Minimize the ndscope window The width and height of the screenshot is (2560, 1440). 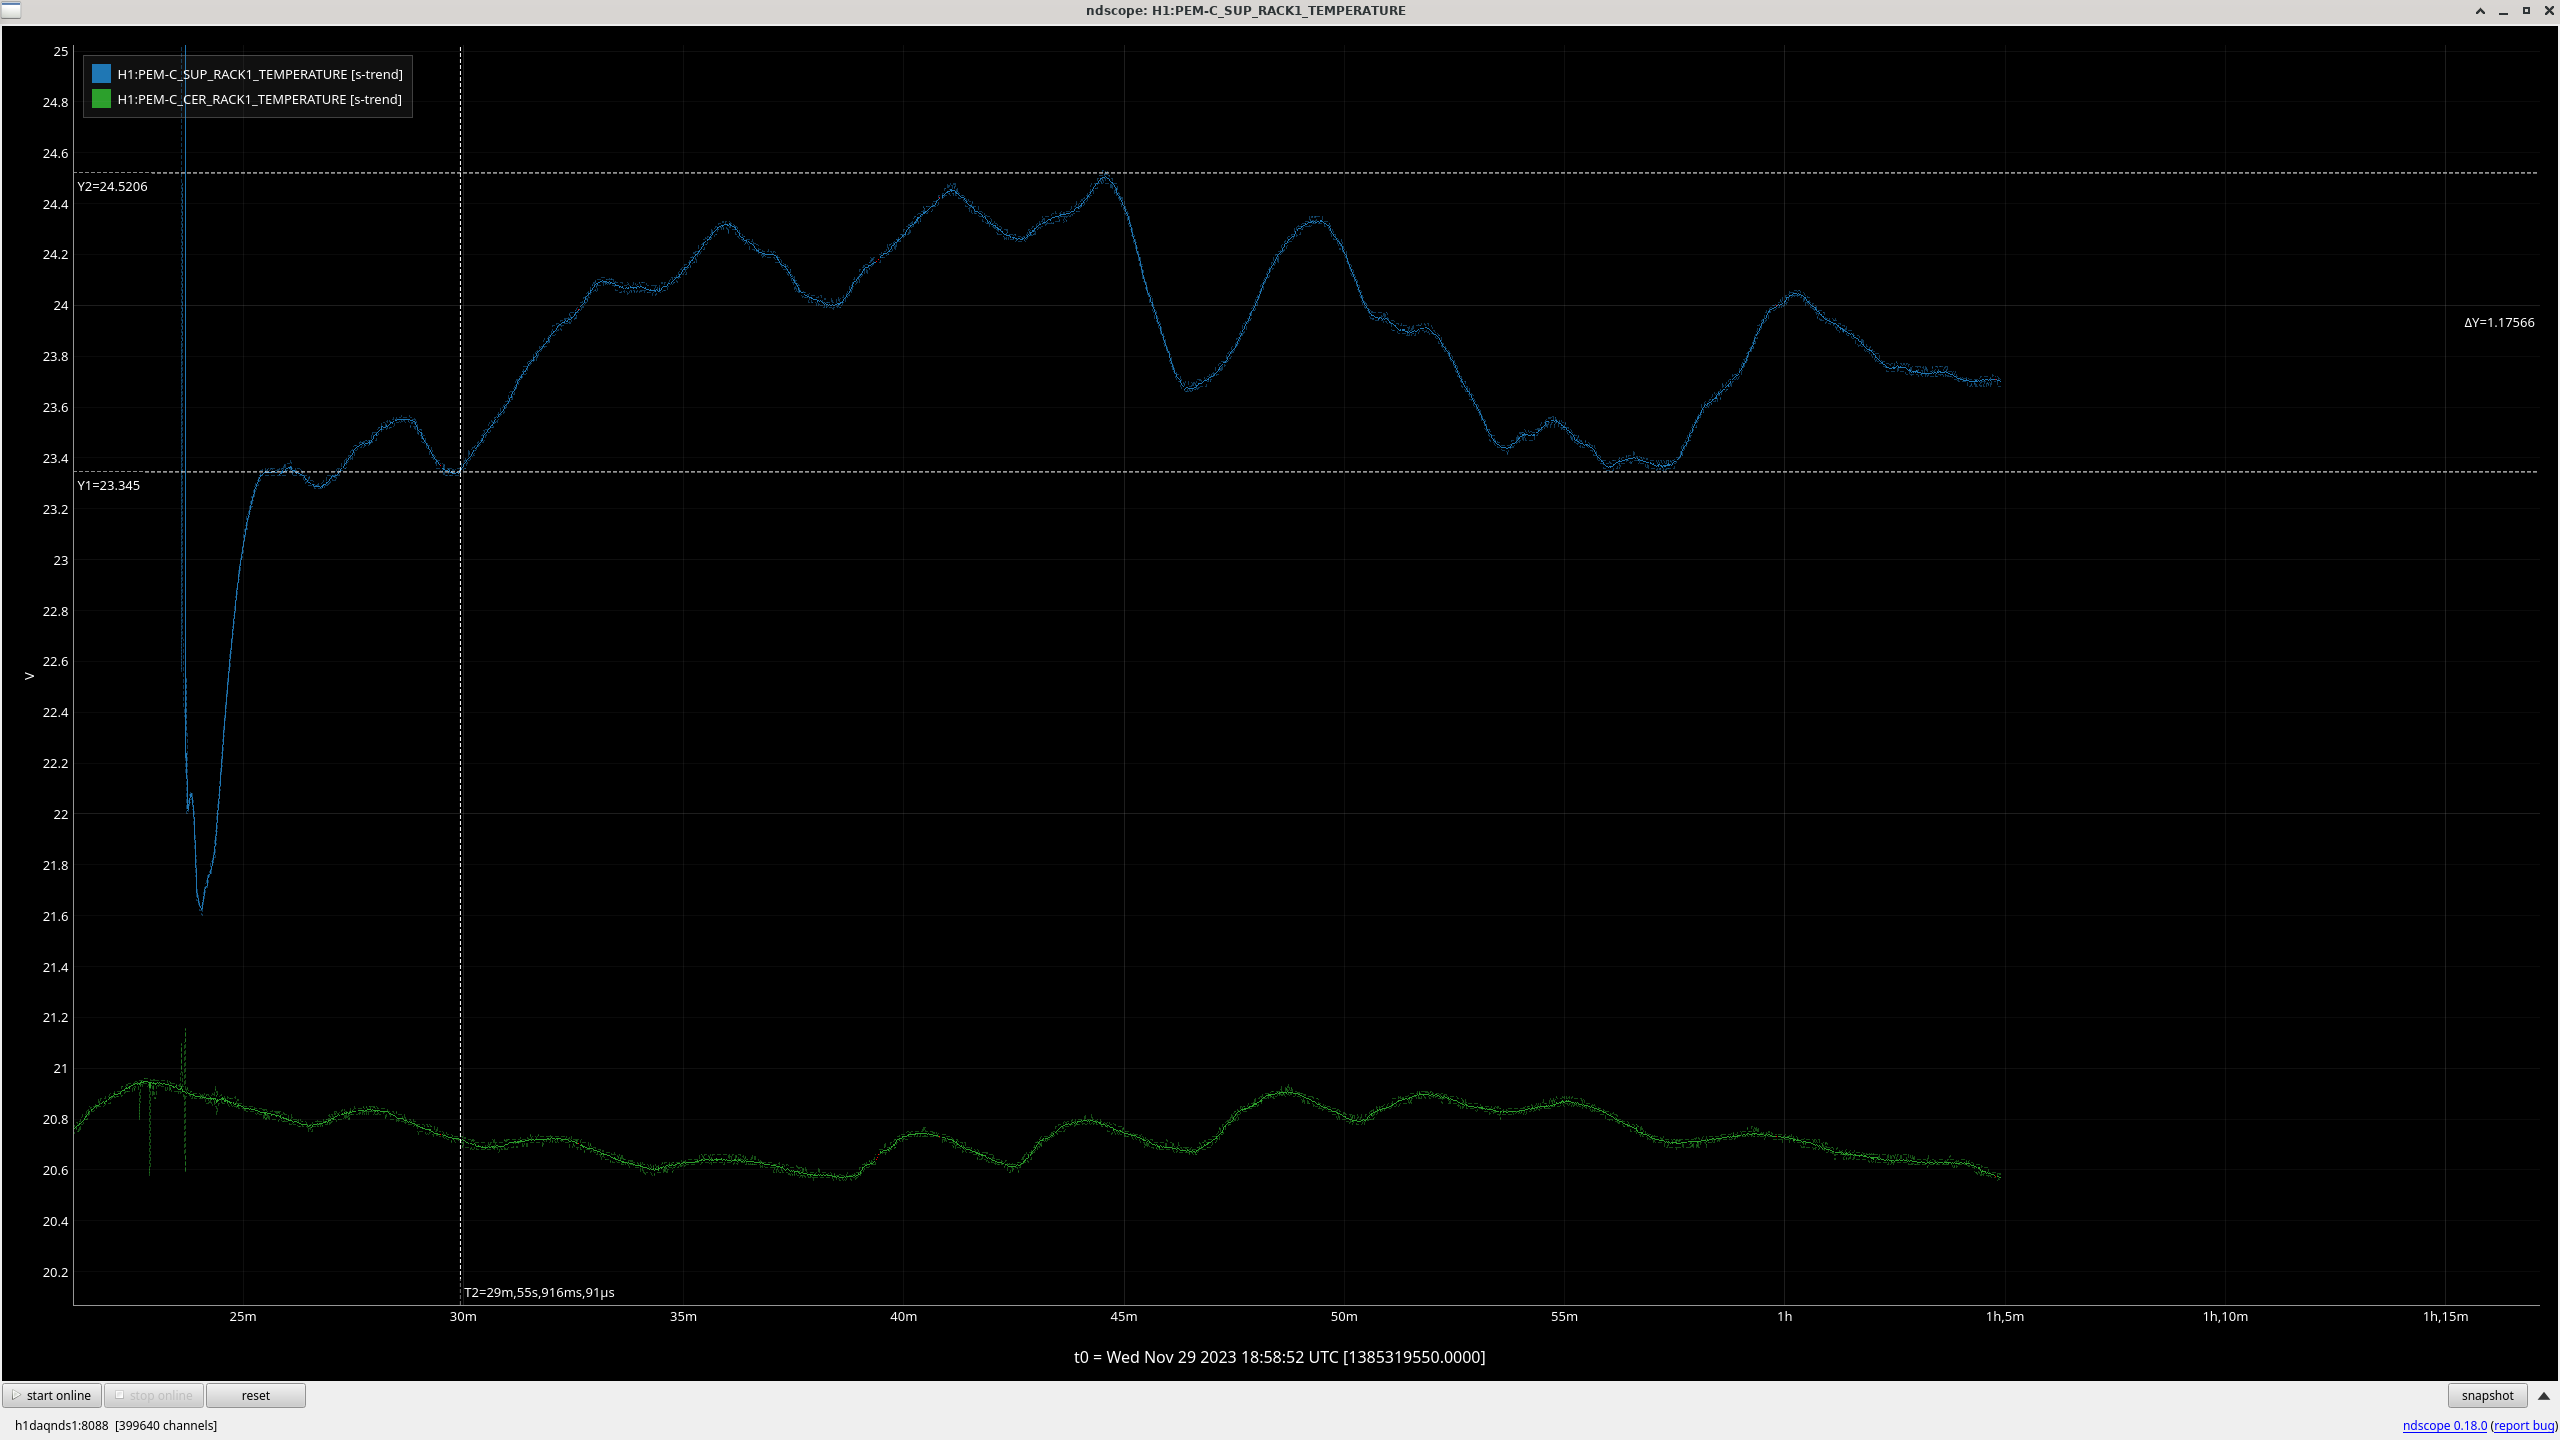2503,10
